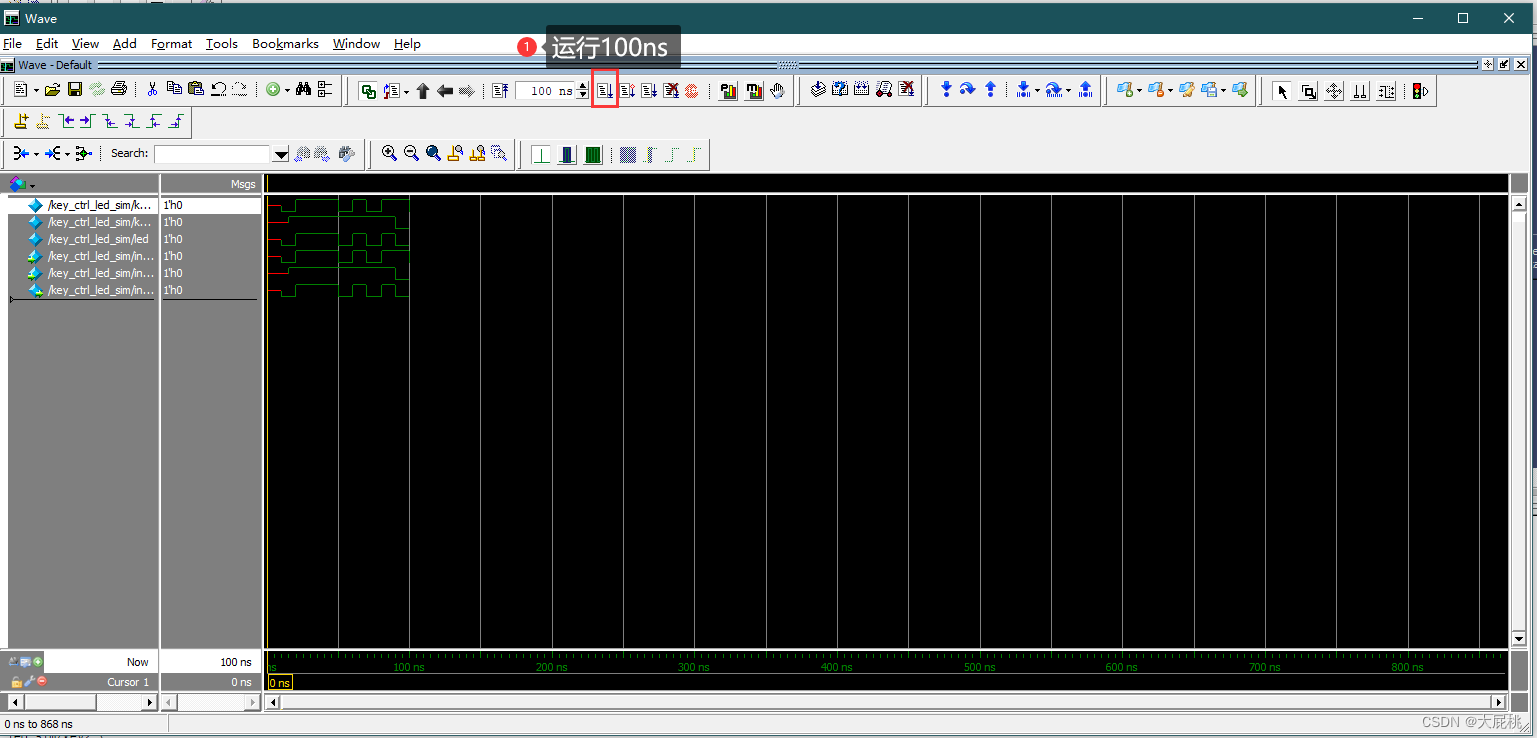The height and width of the screenshot is (738, 1537).
Task: Click the Break simulation icon with red X
Action: (671, 91)
